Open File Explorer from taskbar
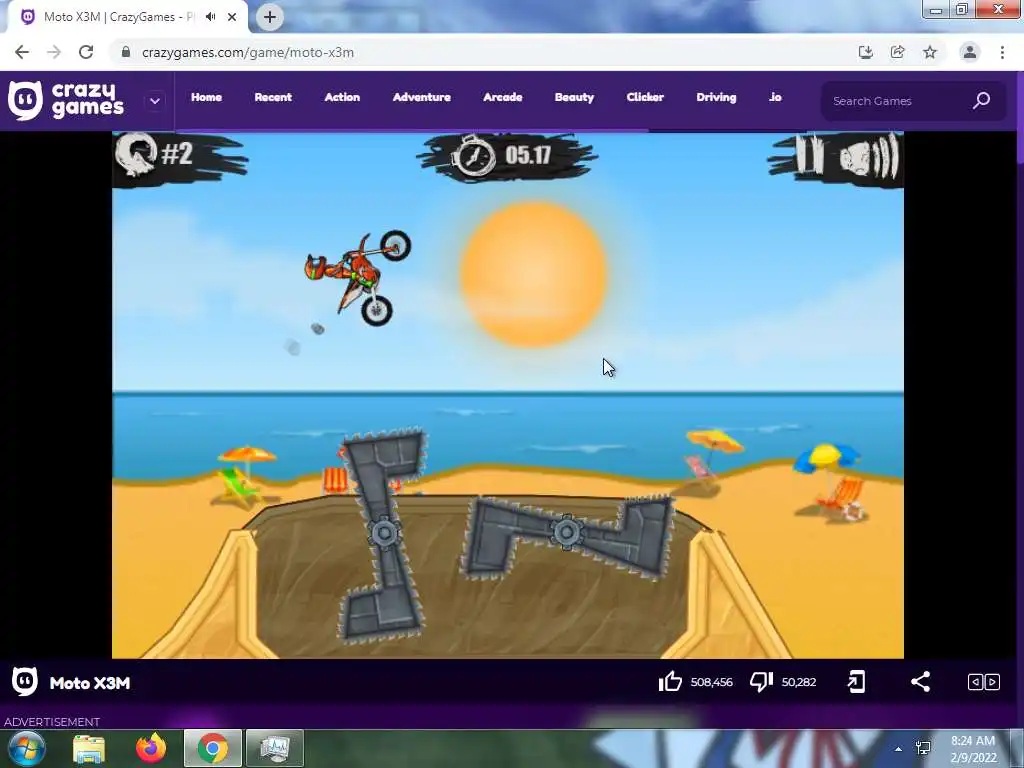Viewport: 1024px width, 768px height. click(89, 748)
